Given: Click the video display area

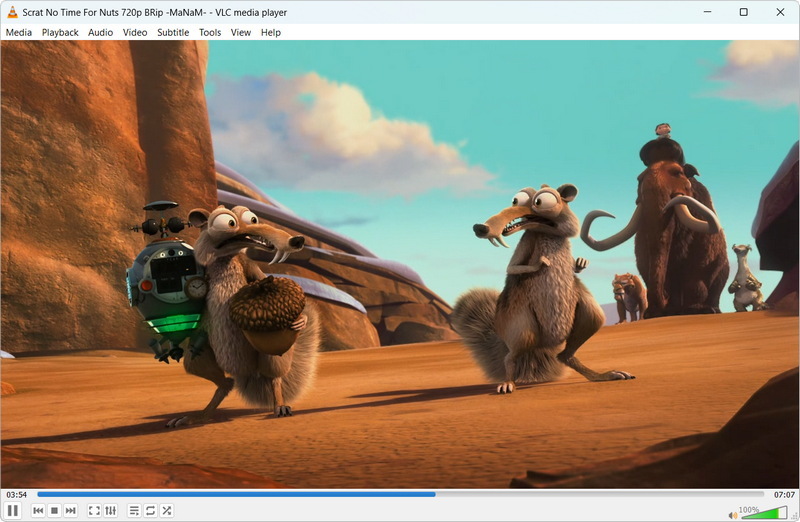Looking at the screenshot, I should [x=400, y=264].
